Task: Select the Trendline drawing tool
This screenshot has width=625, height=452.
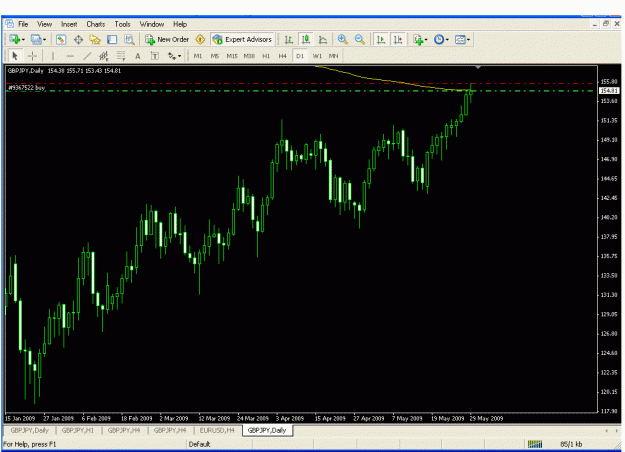Action: point(87,56)
